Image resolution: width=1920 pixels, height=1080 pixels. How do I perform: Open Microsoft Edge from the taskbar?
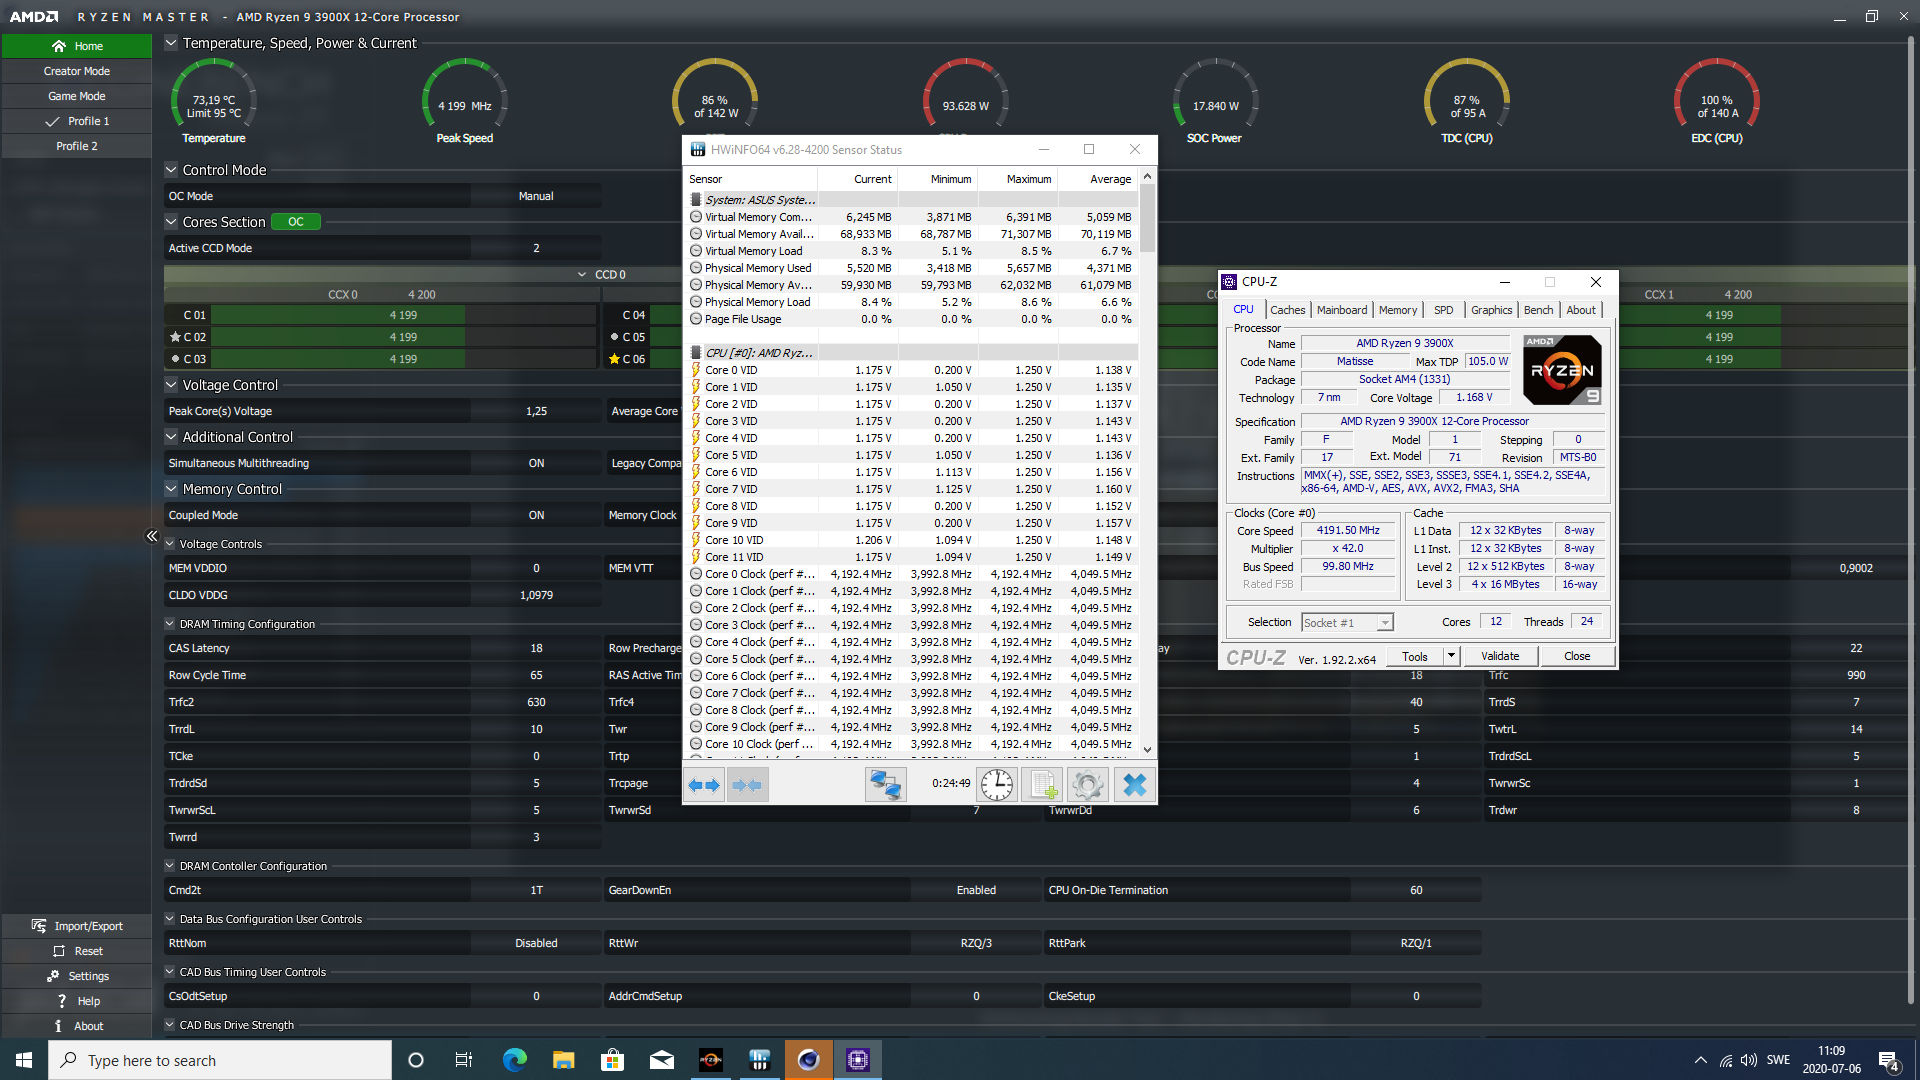pyautogui.click(x=515, y=1060)
